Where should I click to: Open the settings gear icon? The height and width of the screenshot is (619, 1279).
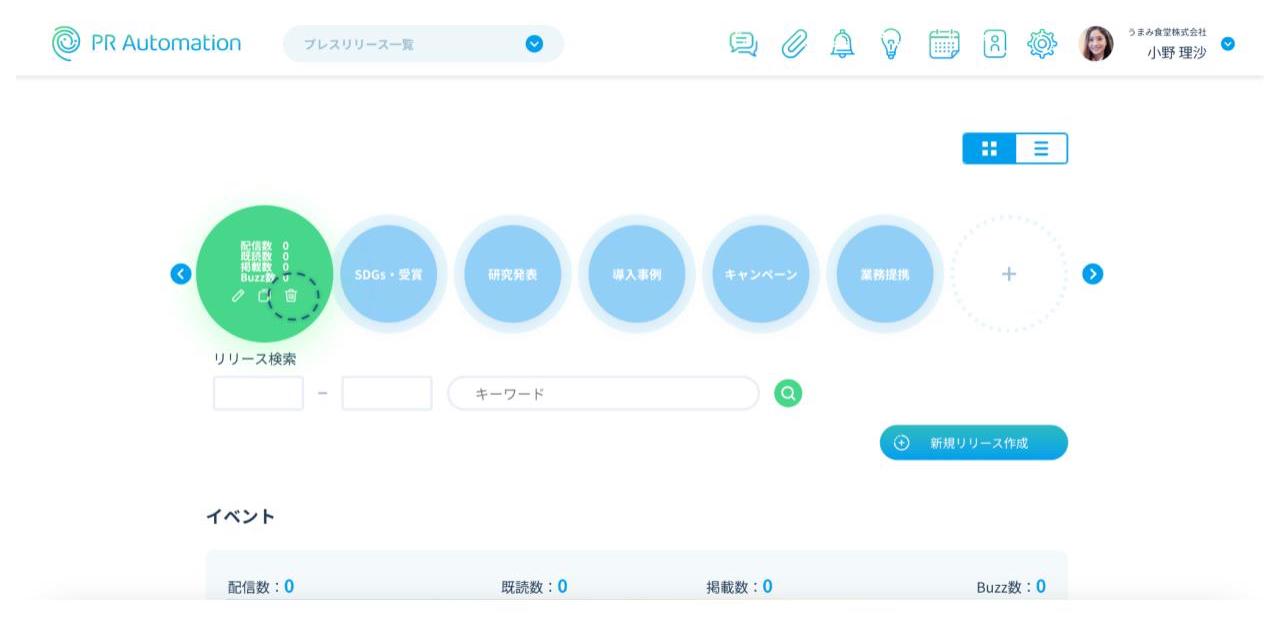(1042, 44)
